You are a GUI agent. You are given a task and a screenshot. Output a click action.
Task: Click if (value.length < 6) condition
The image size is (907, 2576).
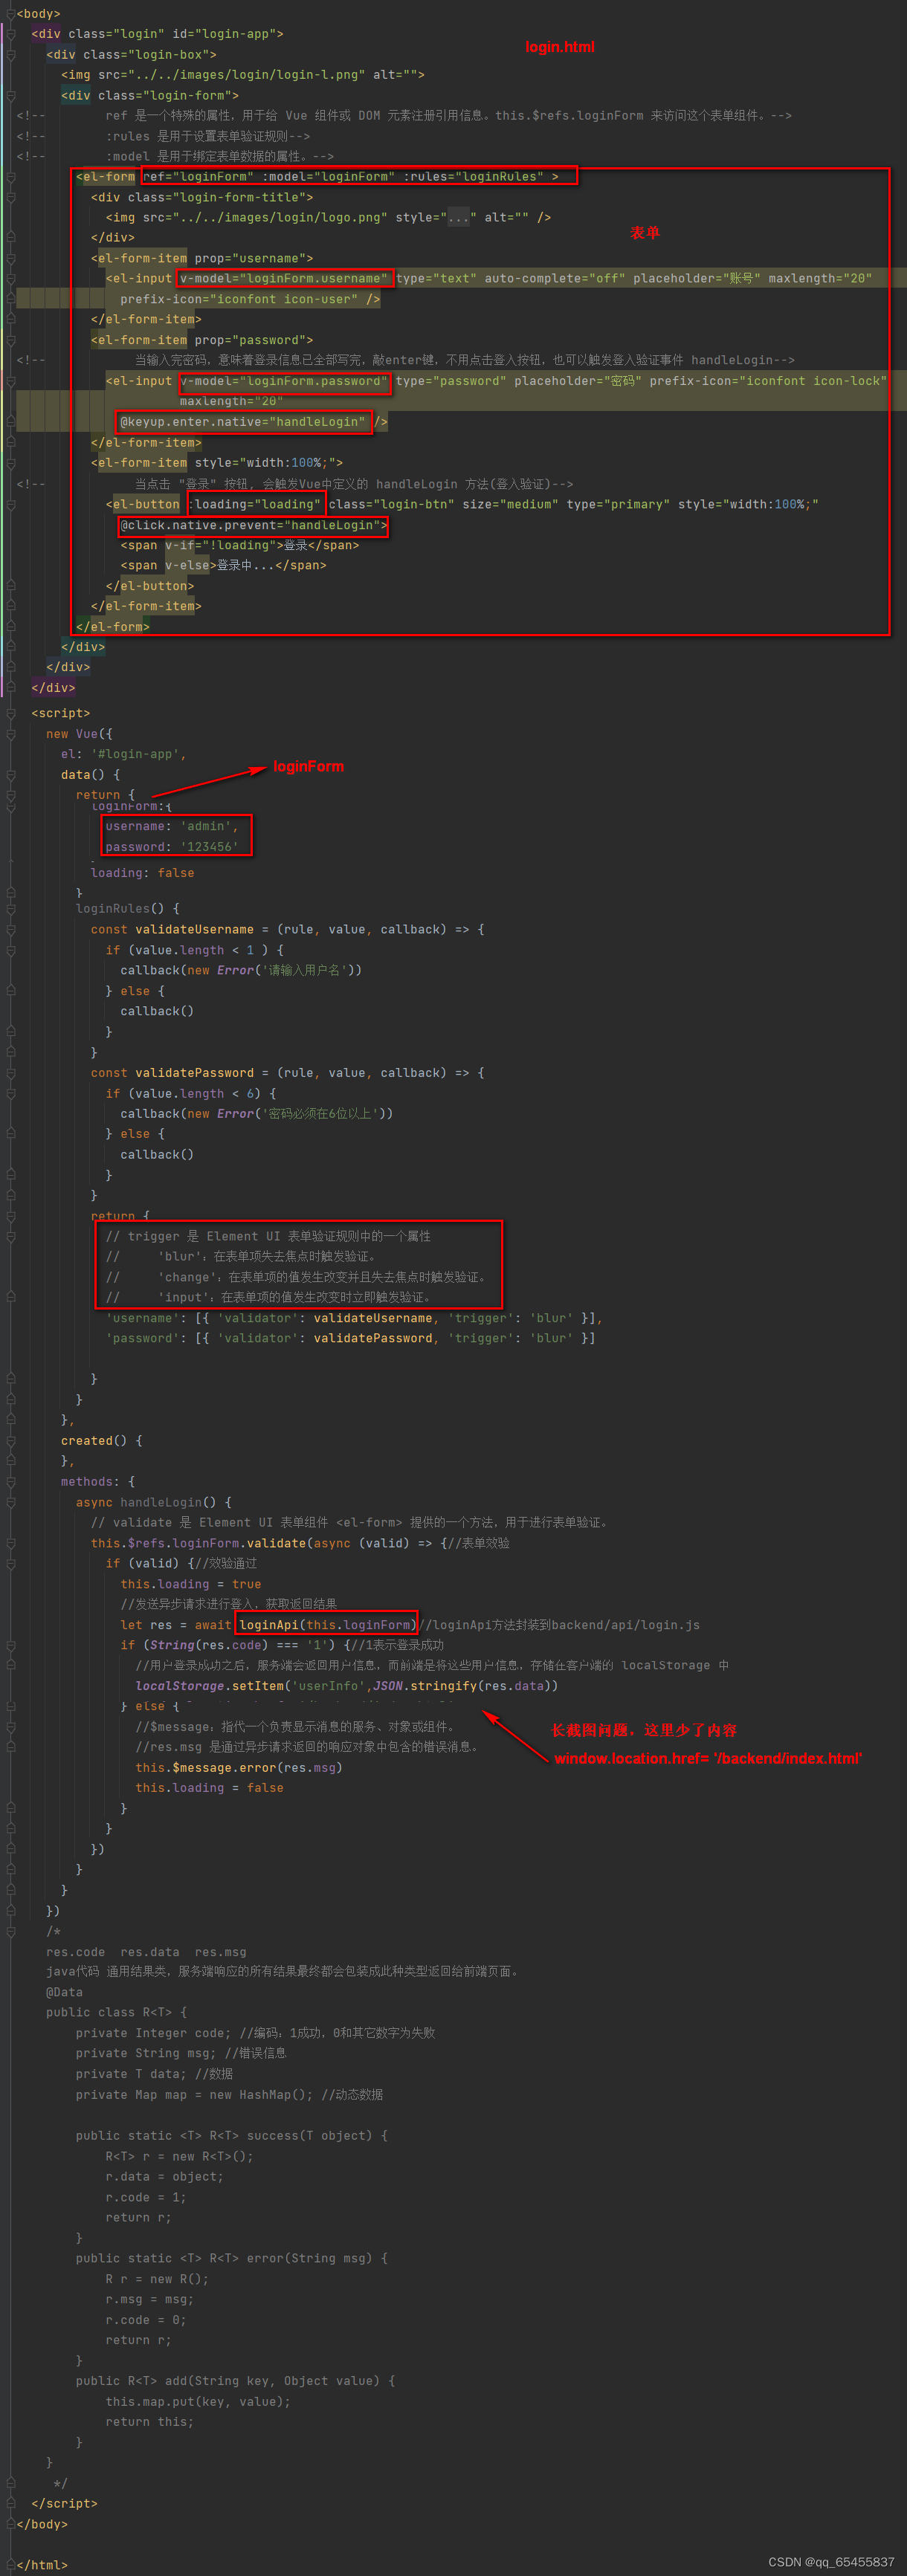(191, 1094)
